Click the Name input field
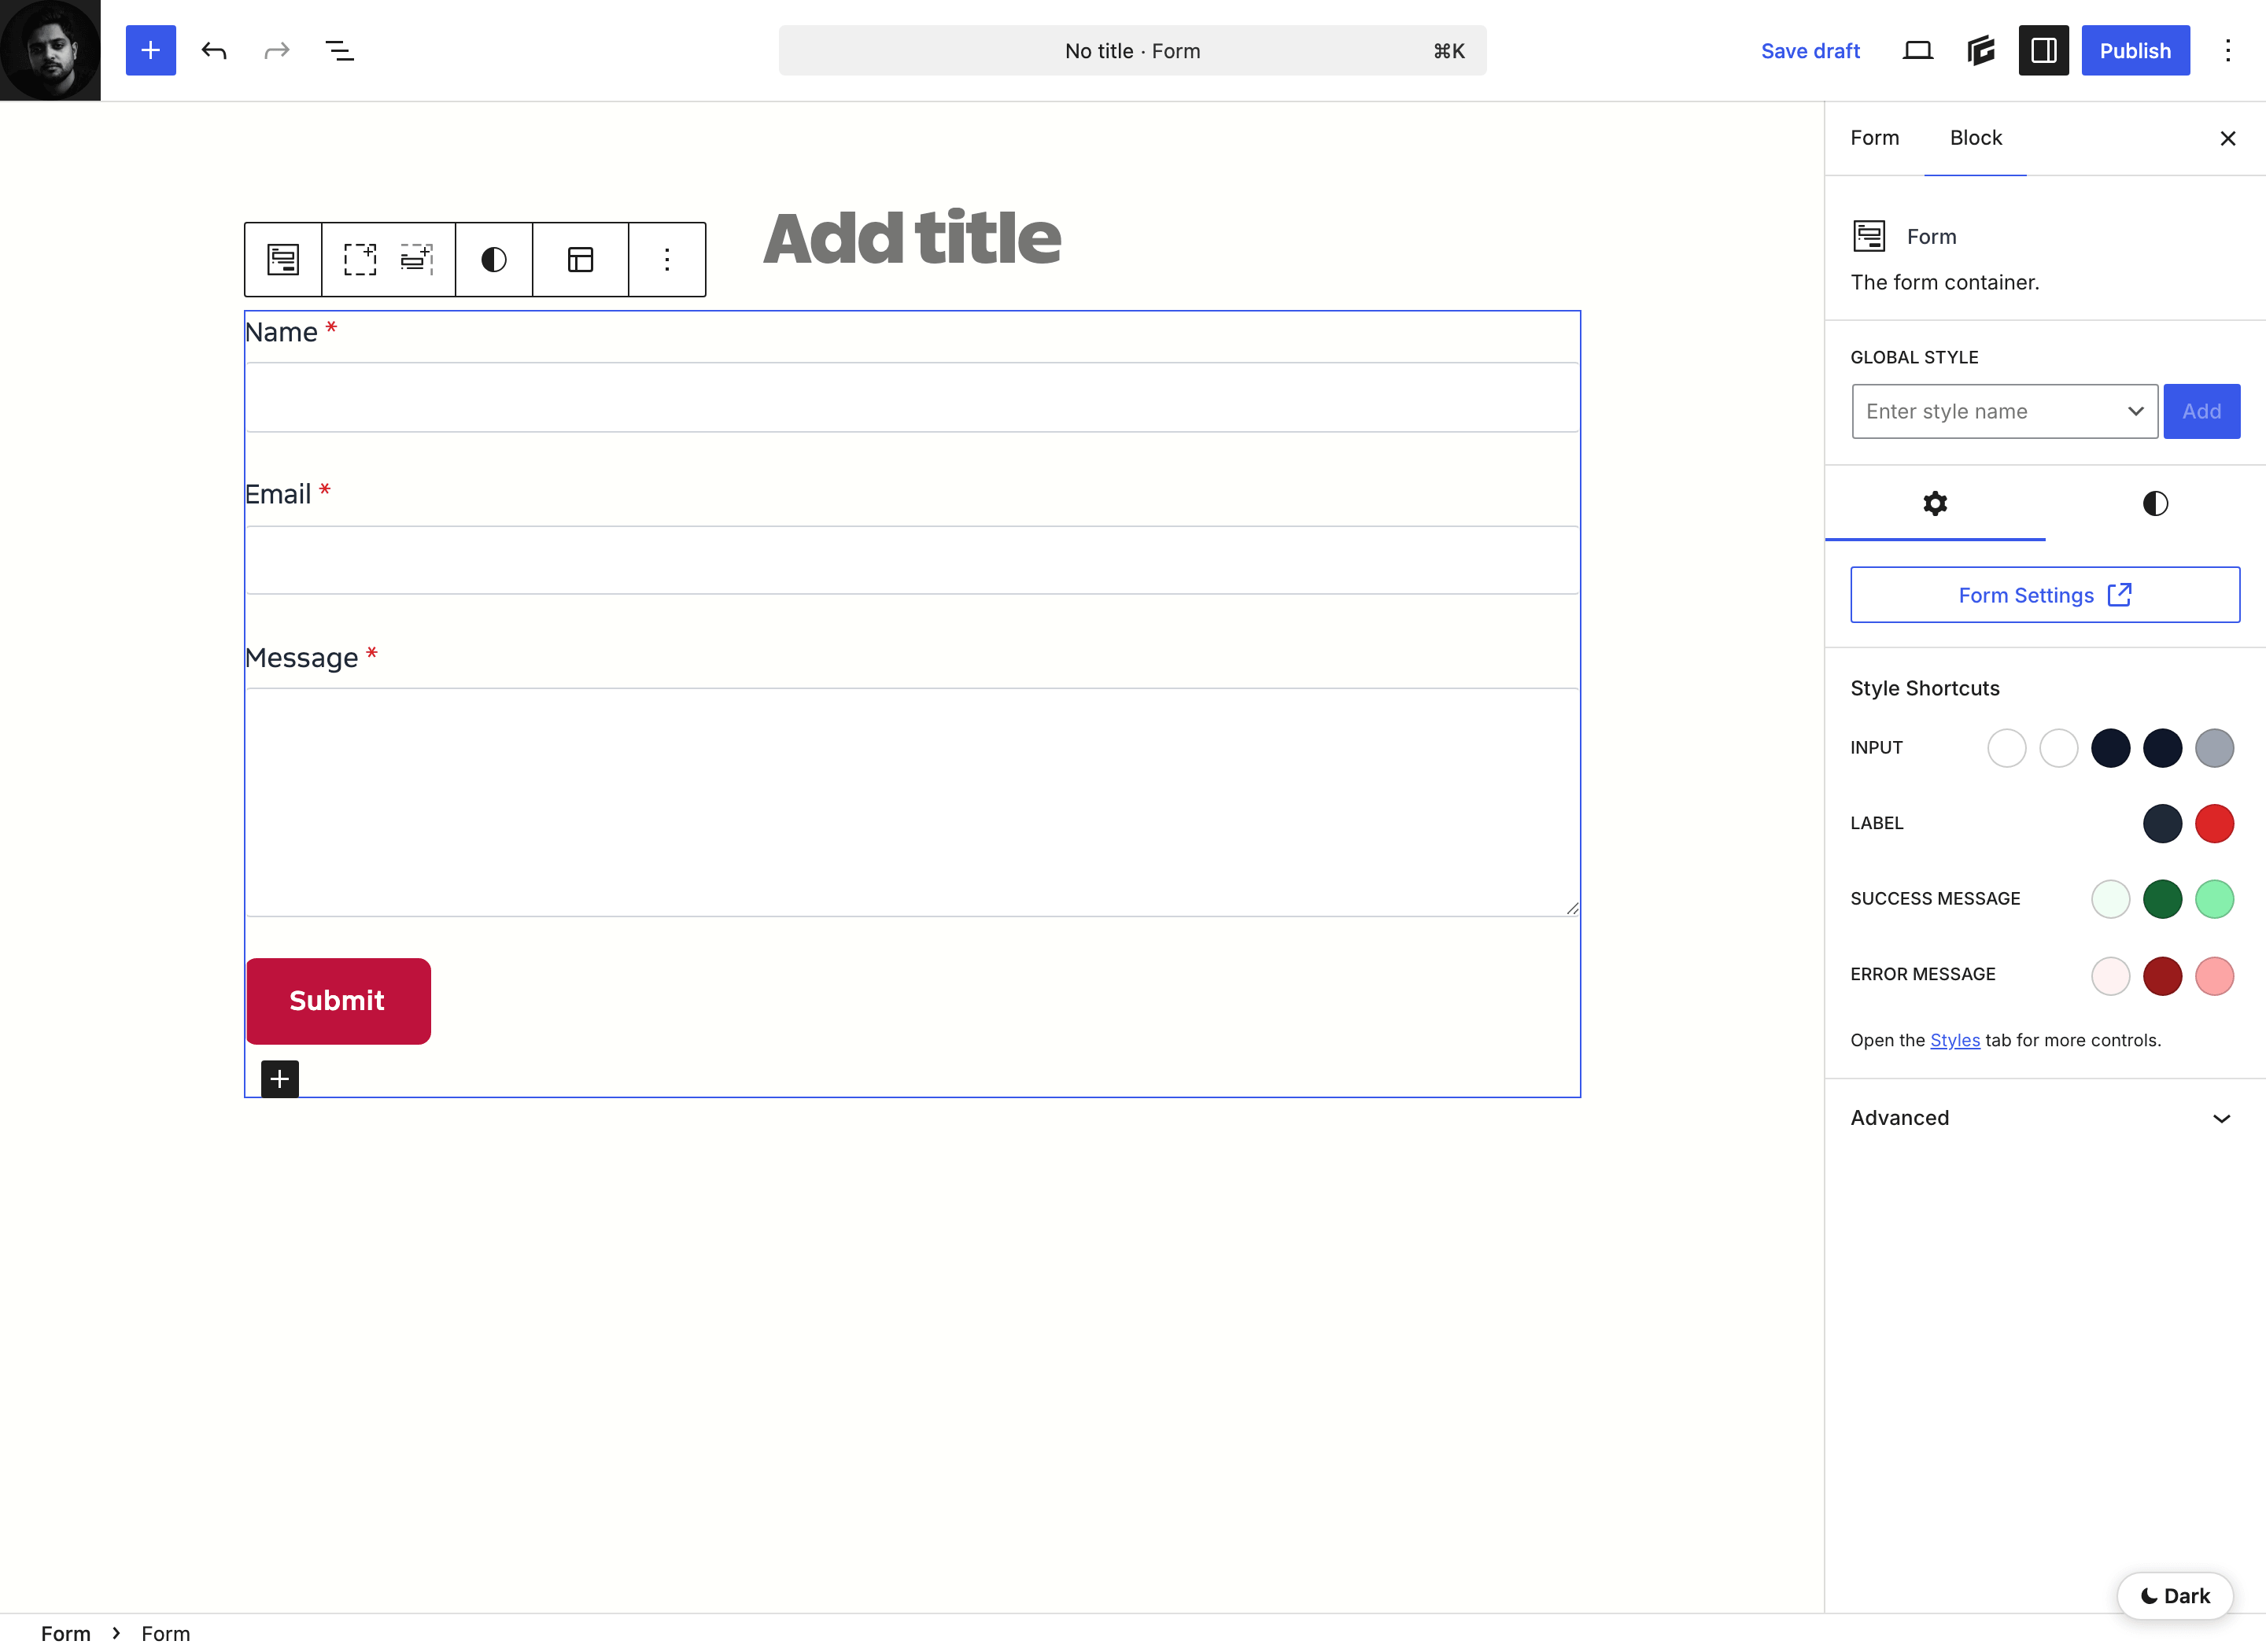Image resolution: width=2266 pixels, height=1652 pixels. [x=912, y=397]
